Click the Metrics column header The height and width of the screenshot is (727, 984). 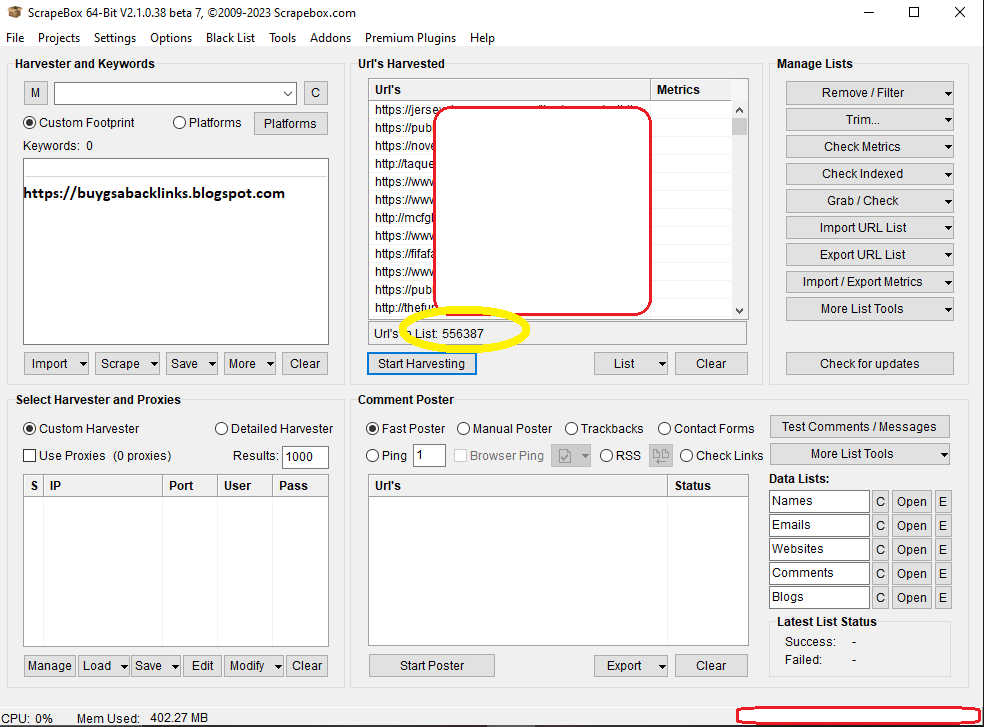point(690,90)
